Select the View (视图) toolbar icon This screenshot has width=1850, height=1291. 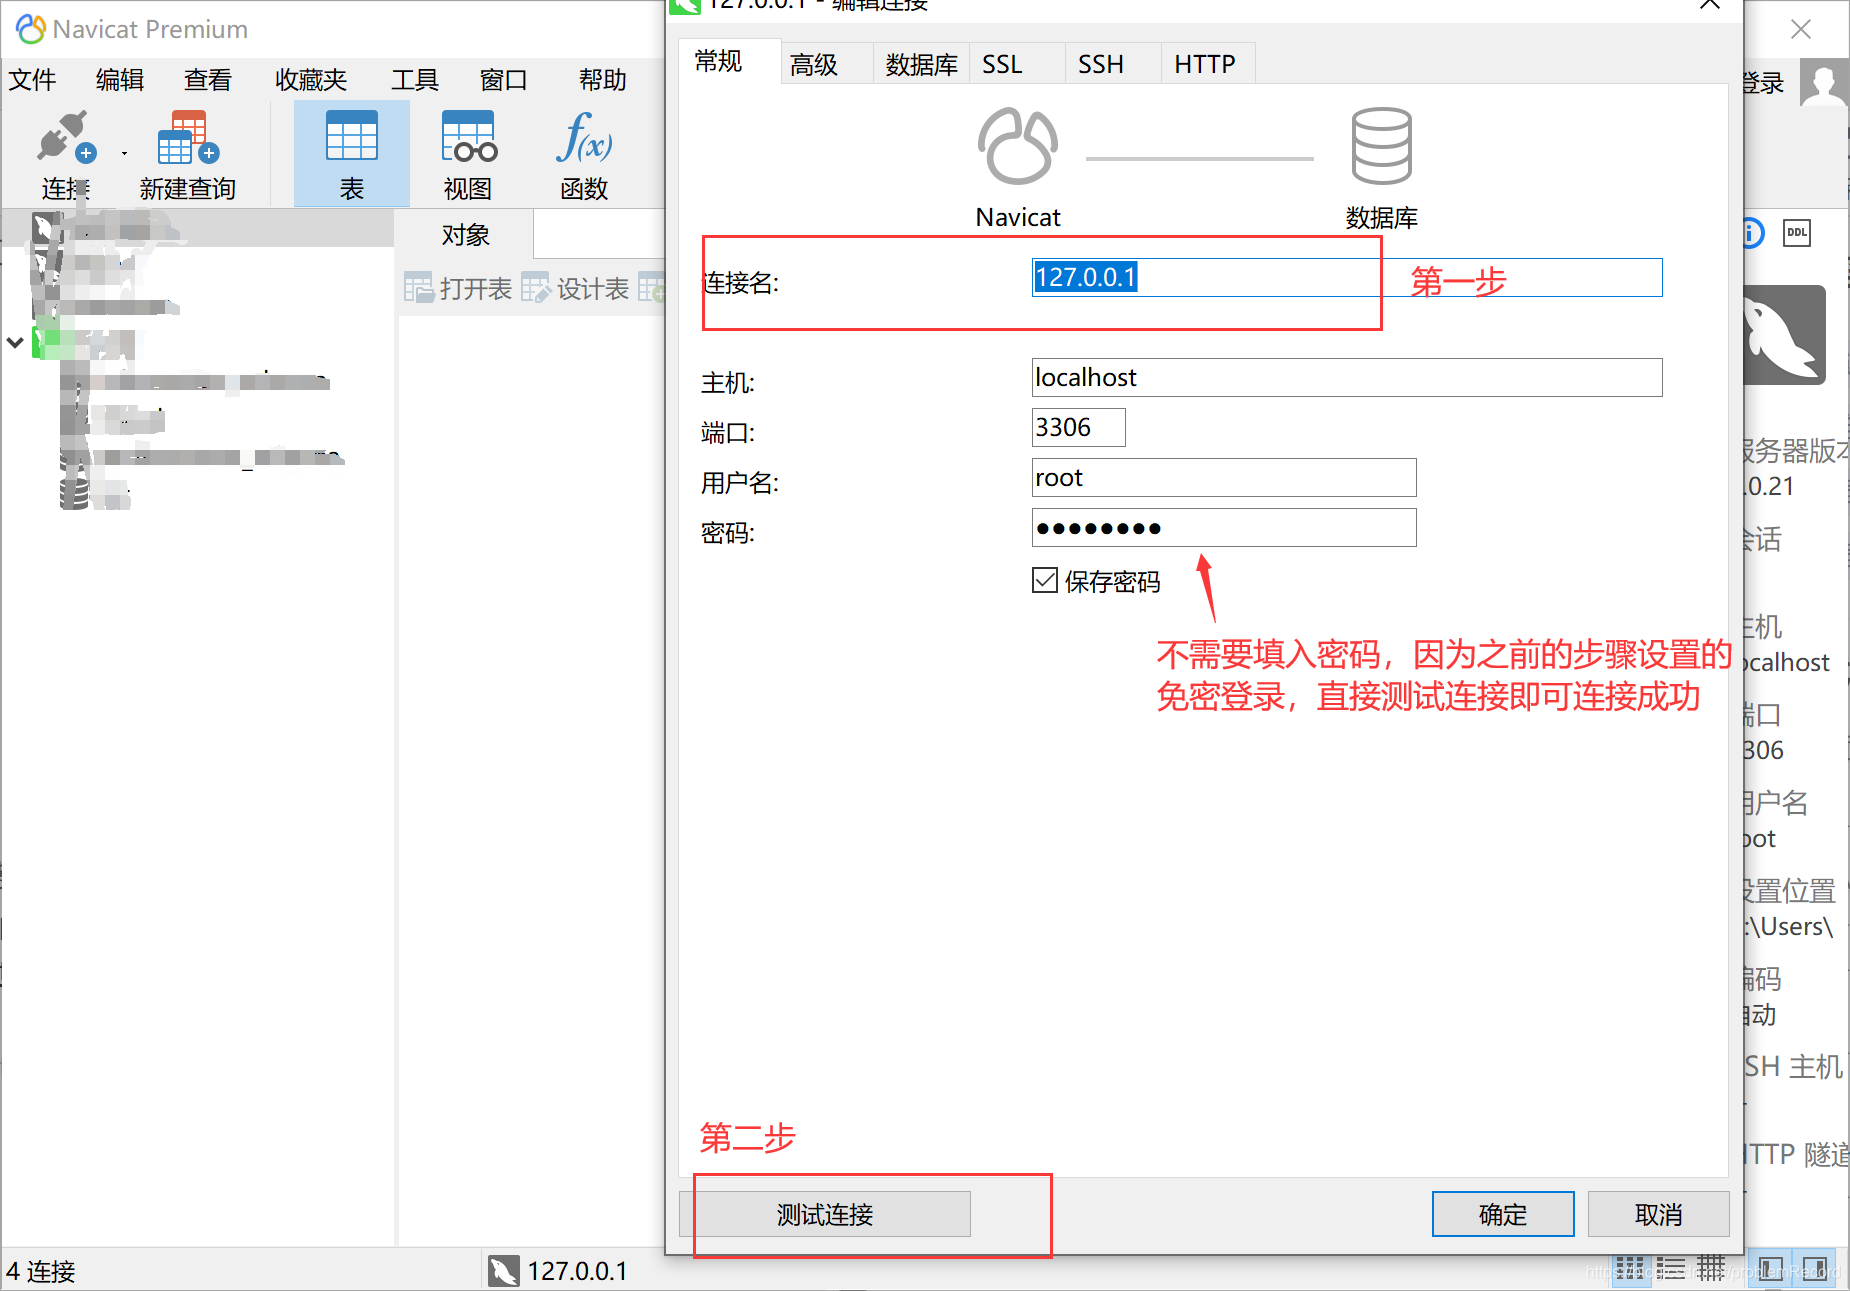click(x=469, y=136)
